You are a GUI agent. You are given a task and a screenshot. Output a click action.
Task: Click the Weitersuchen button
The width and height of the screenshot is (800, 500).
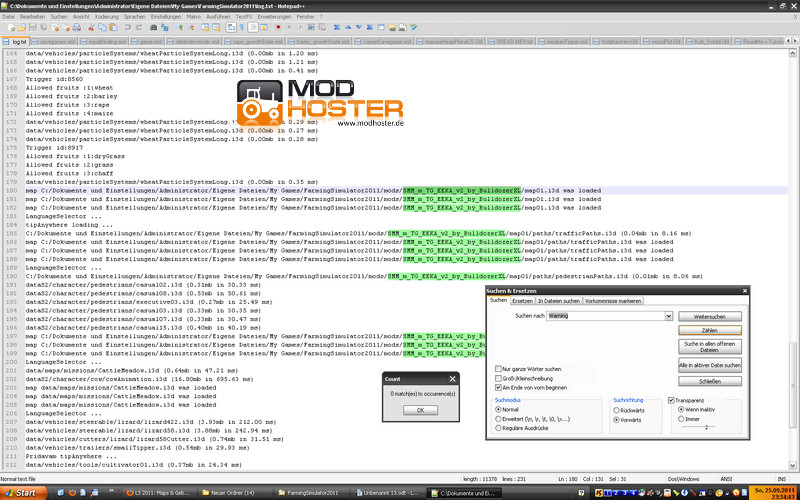click(x=710, y=316)
